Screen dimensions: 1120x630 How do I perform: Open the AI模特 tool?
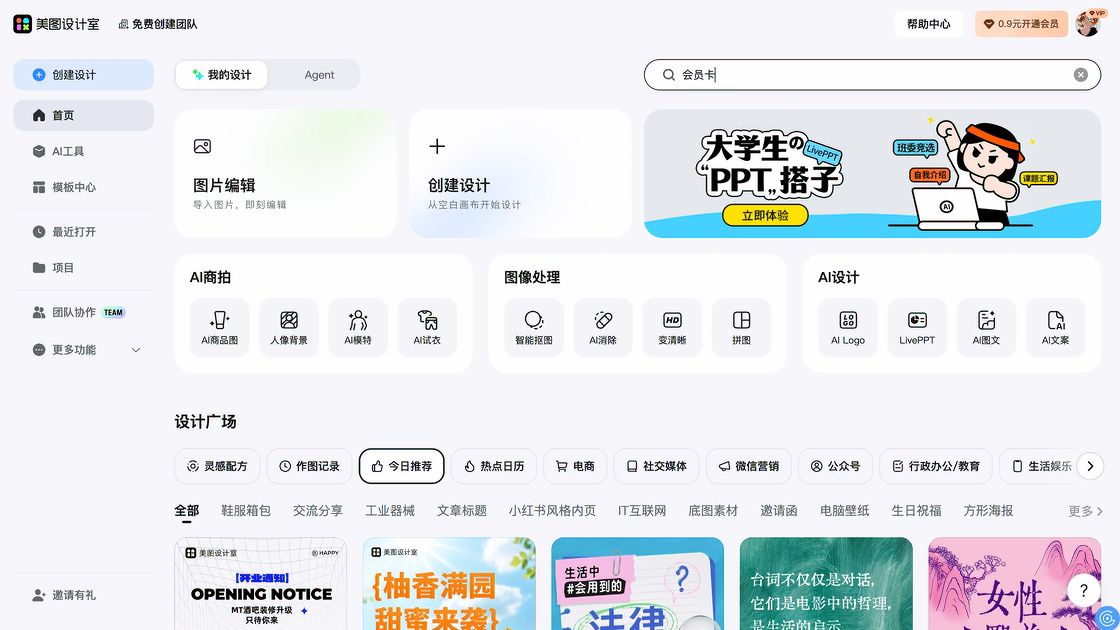358,327
